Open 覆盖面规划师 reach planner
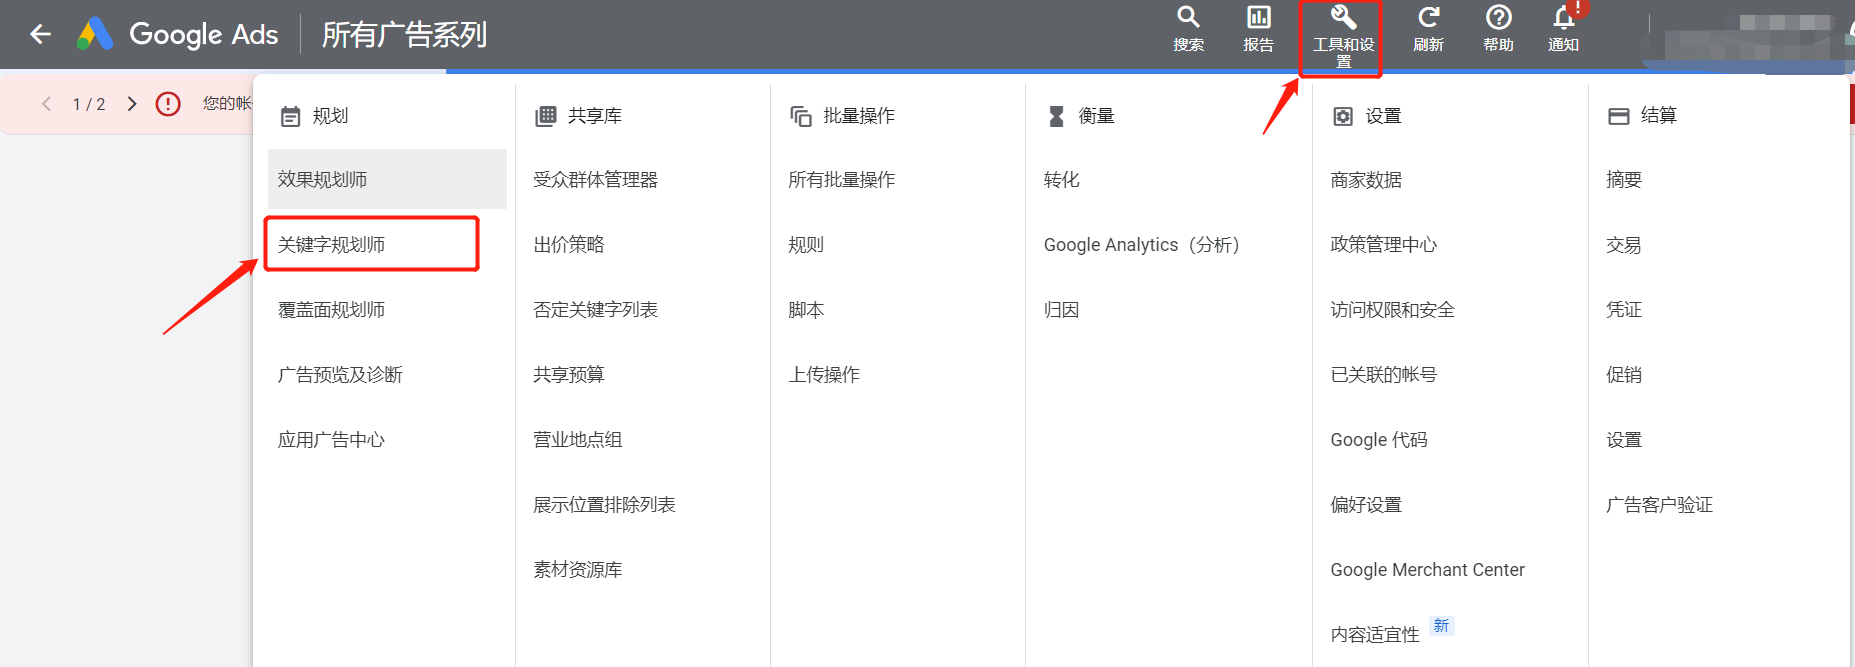This screenshot has height=667, width=1855. [x=331, y=310]
